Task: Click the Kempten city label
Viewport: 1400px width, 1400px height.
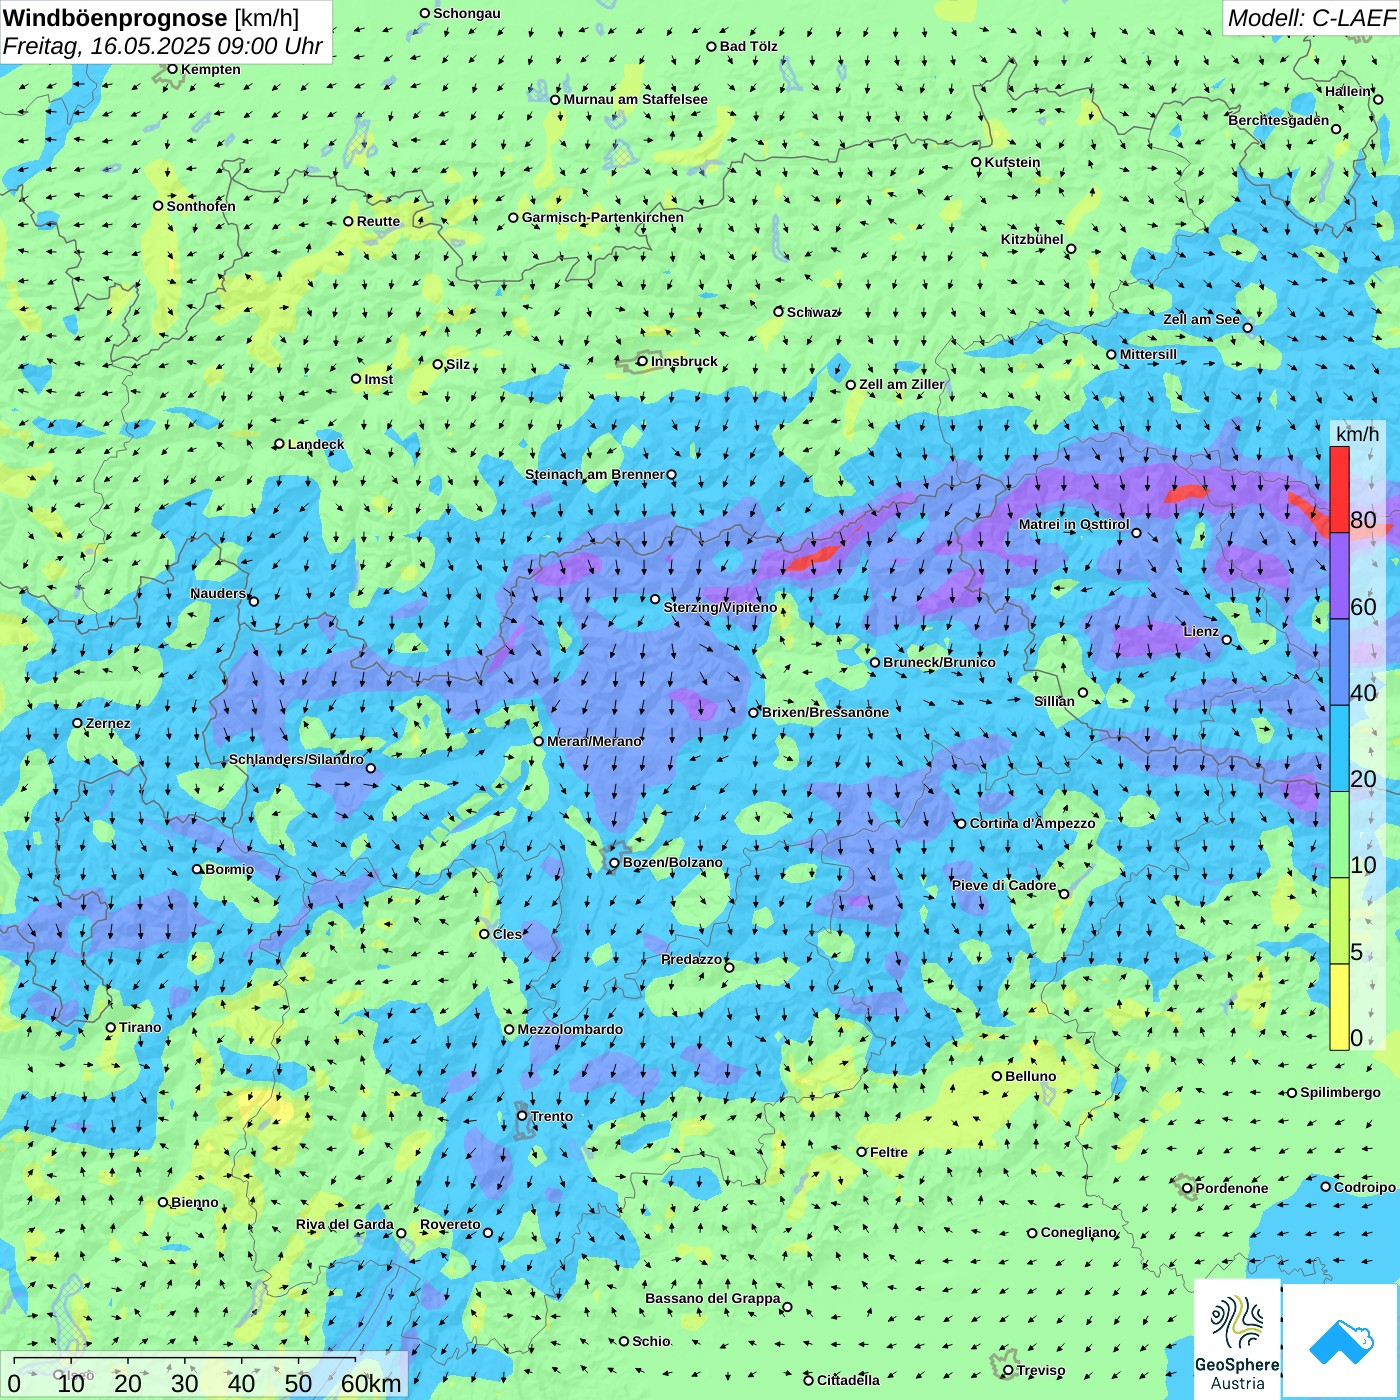Action: pos(210,69)
